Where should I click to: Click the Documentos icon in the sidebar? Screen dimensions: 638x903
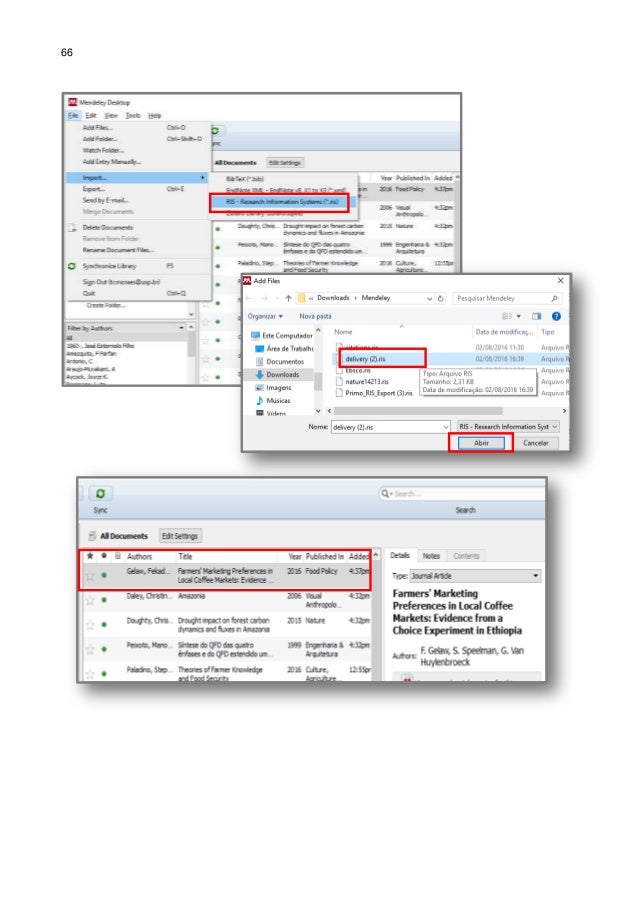point(260,362)
